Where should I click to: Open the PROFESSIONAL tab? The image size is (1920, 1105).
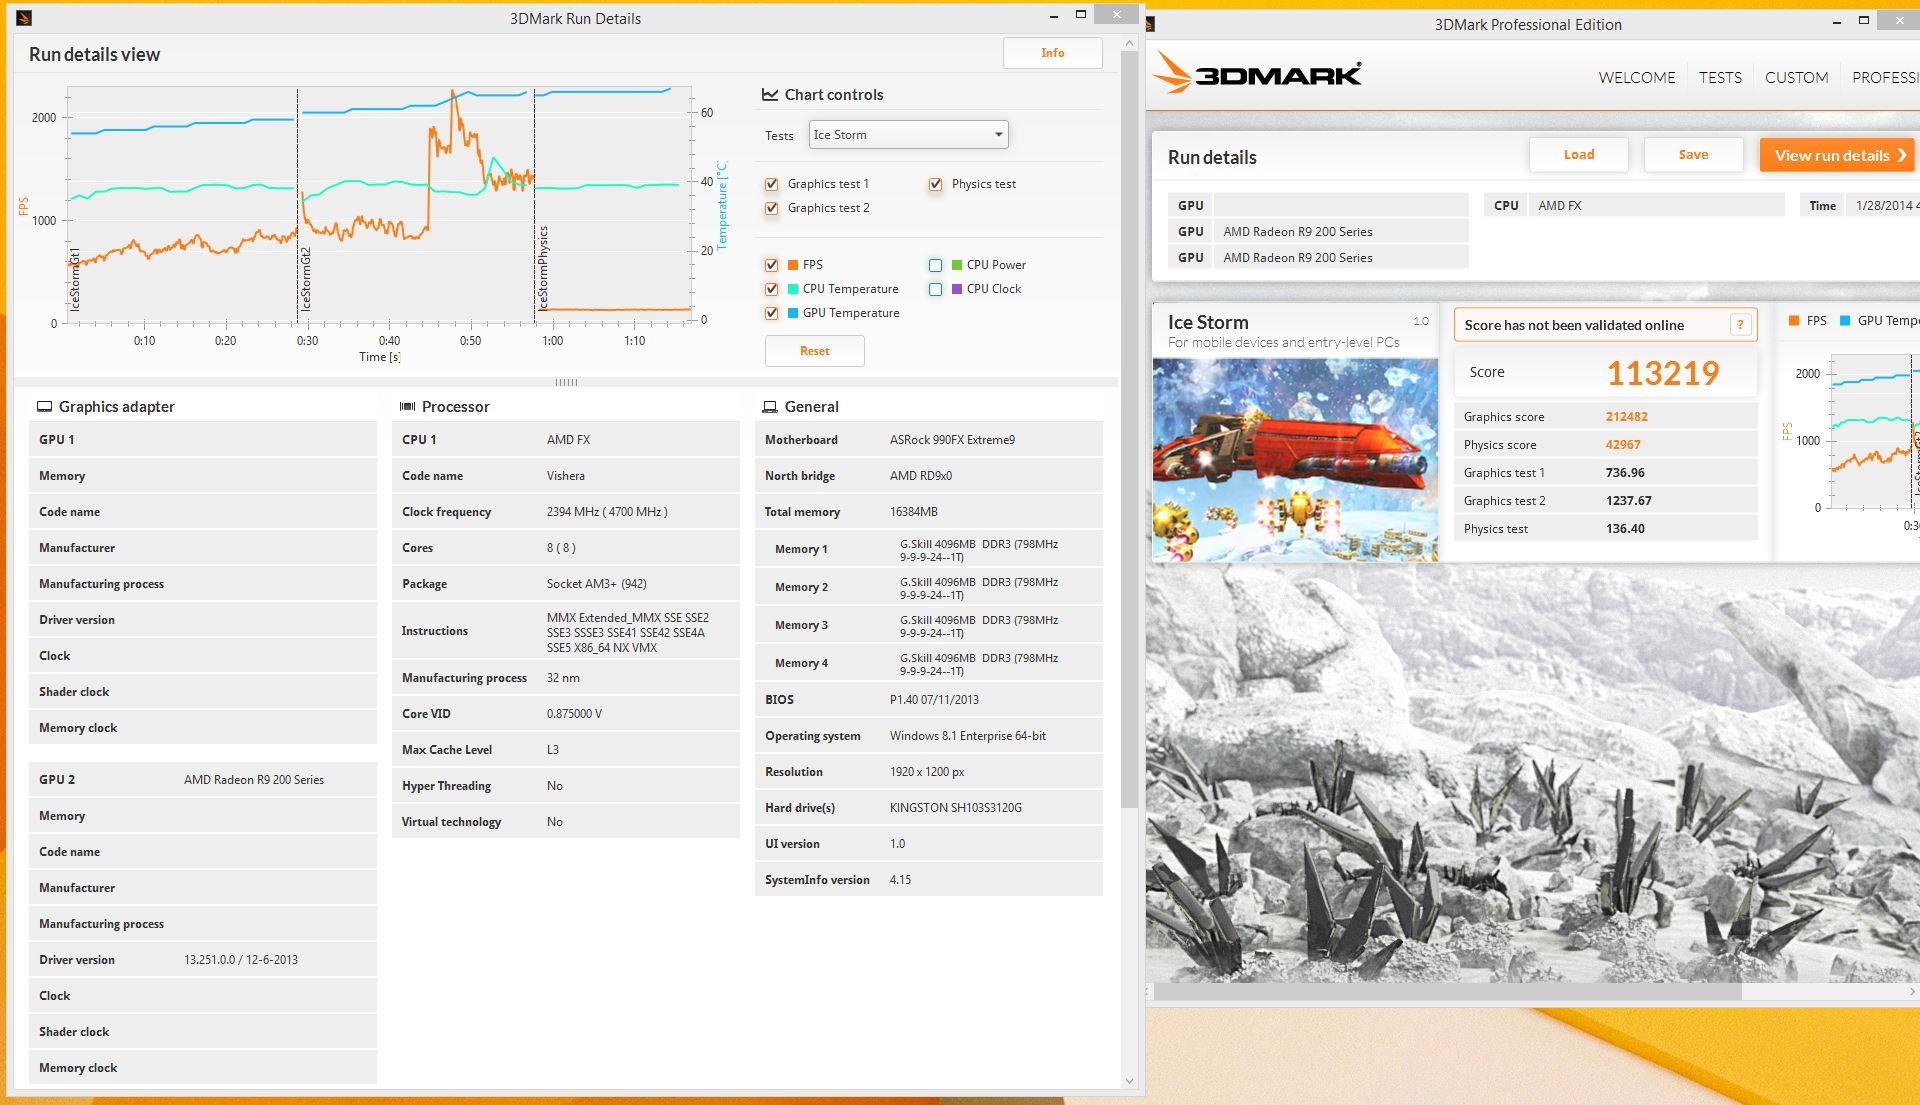click(1885, 77)
